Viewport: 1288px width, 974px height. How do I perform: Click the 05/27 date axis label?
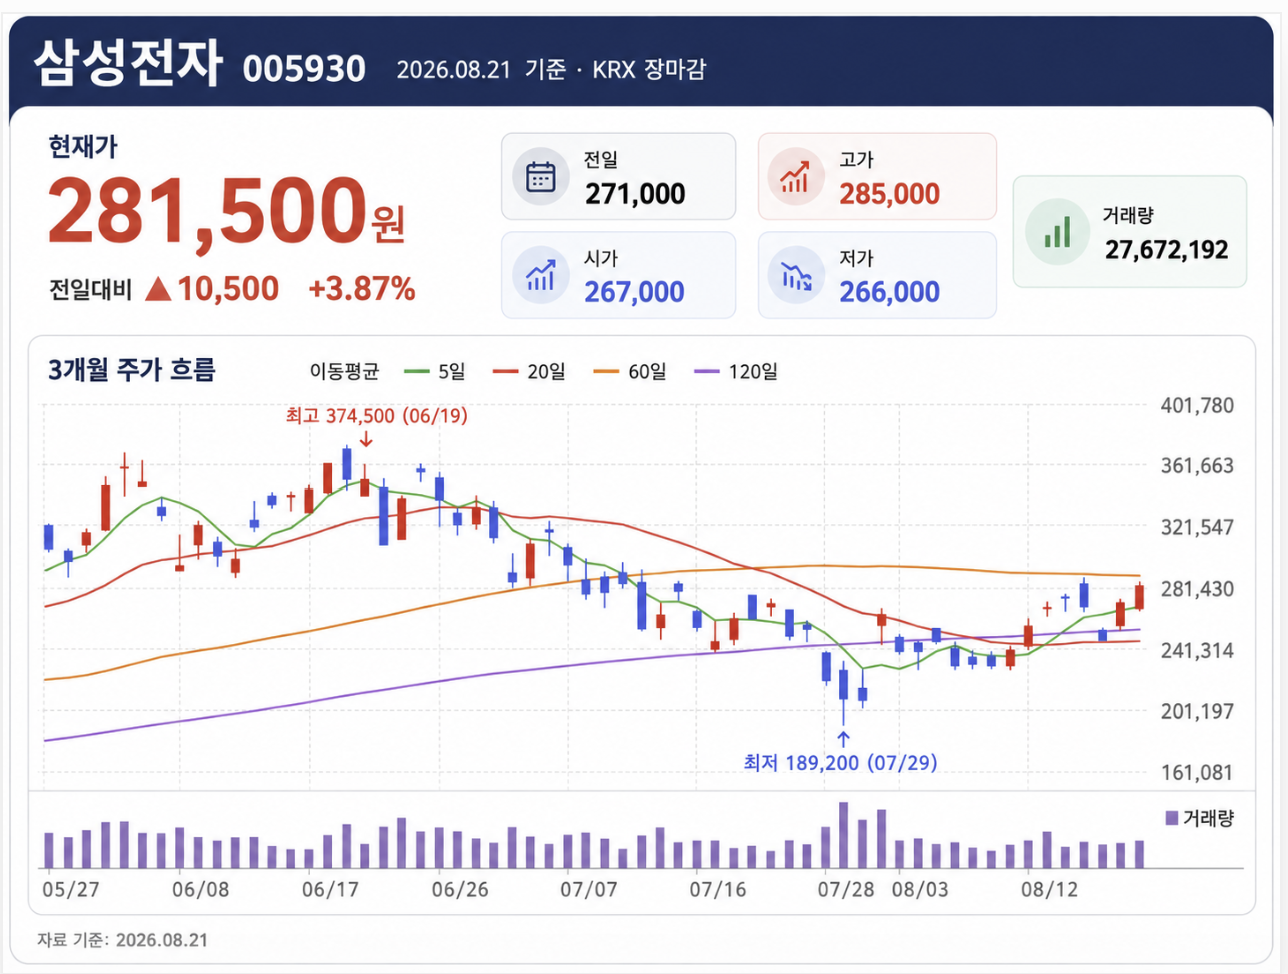click(x=71, y=889)
